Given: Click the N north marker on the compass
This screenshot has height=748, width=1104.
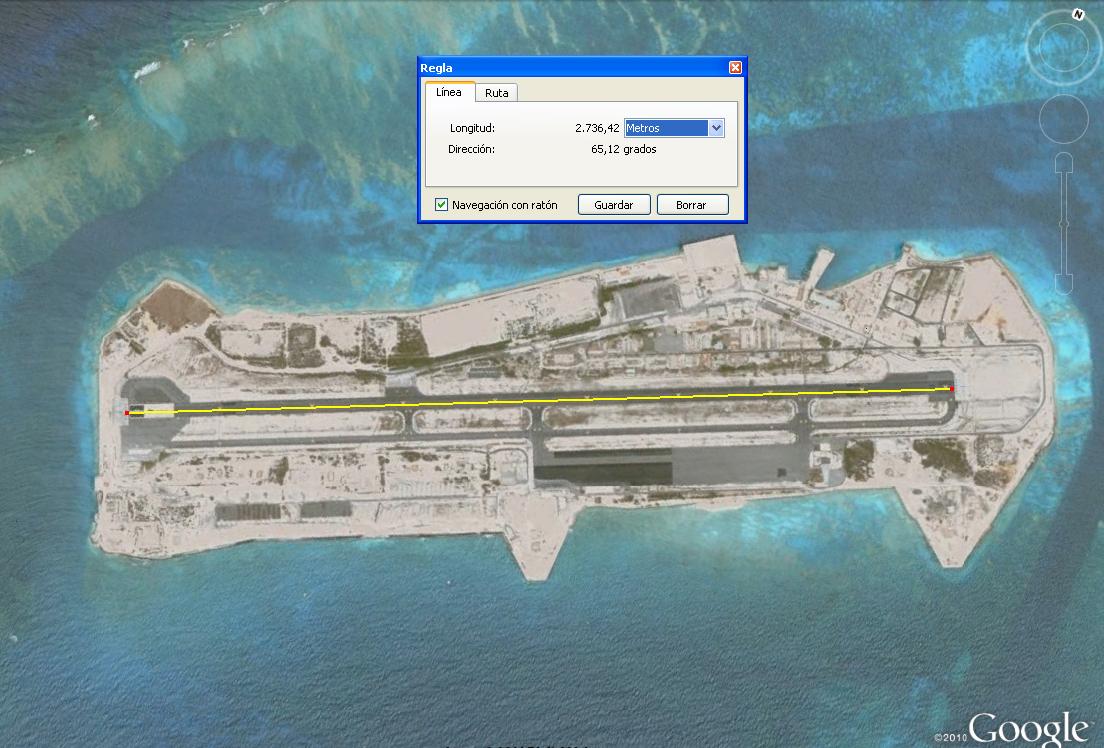Looking at the screenshot, I should (x=1078, y=14).
